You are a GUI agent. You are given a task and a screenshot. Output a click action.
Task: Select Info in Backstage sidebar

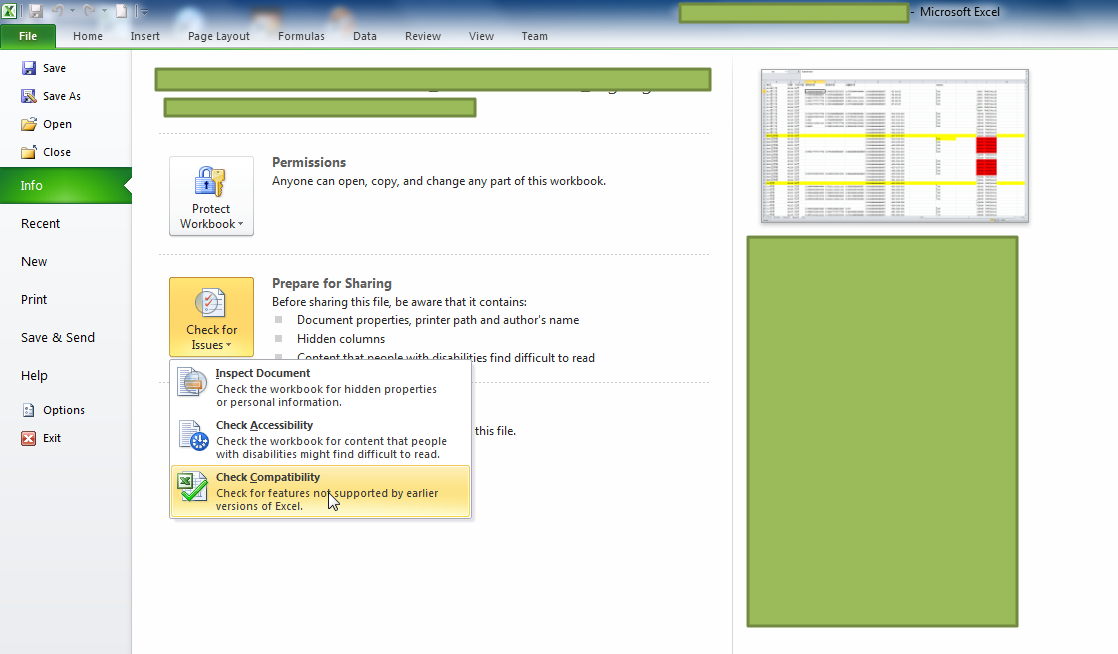tap(66, 185)
